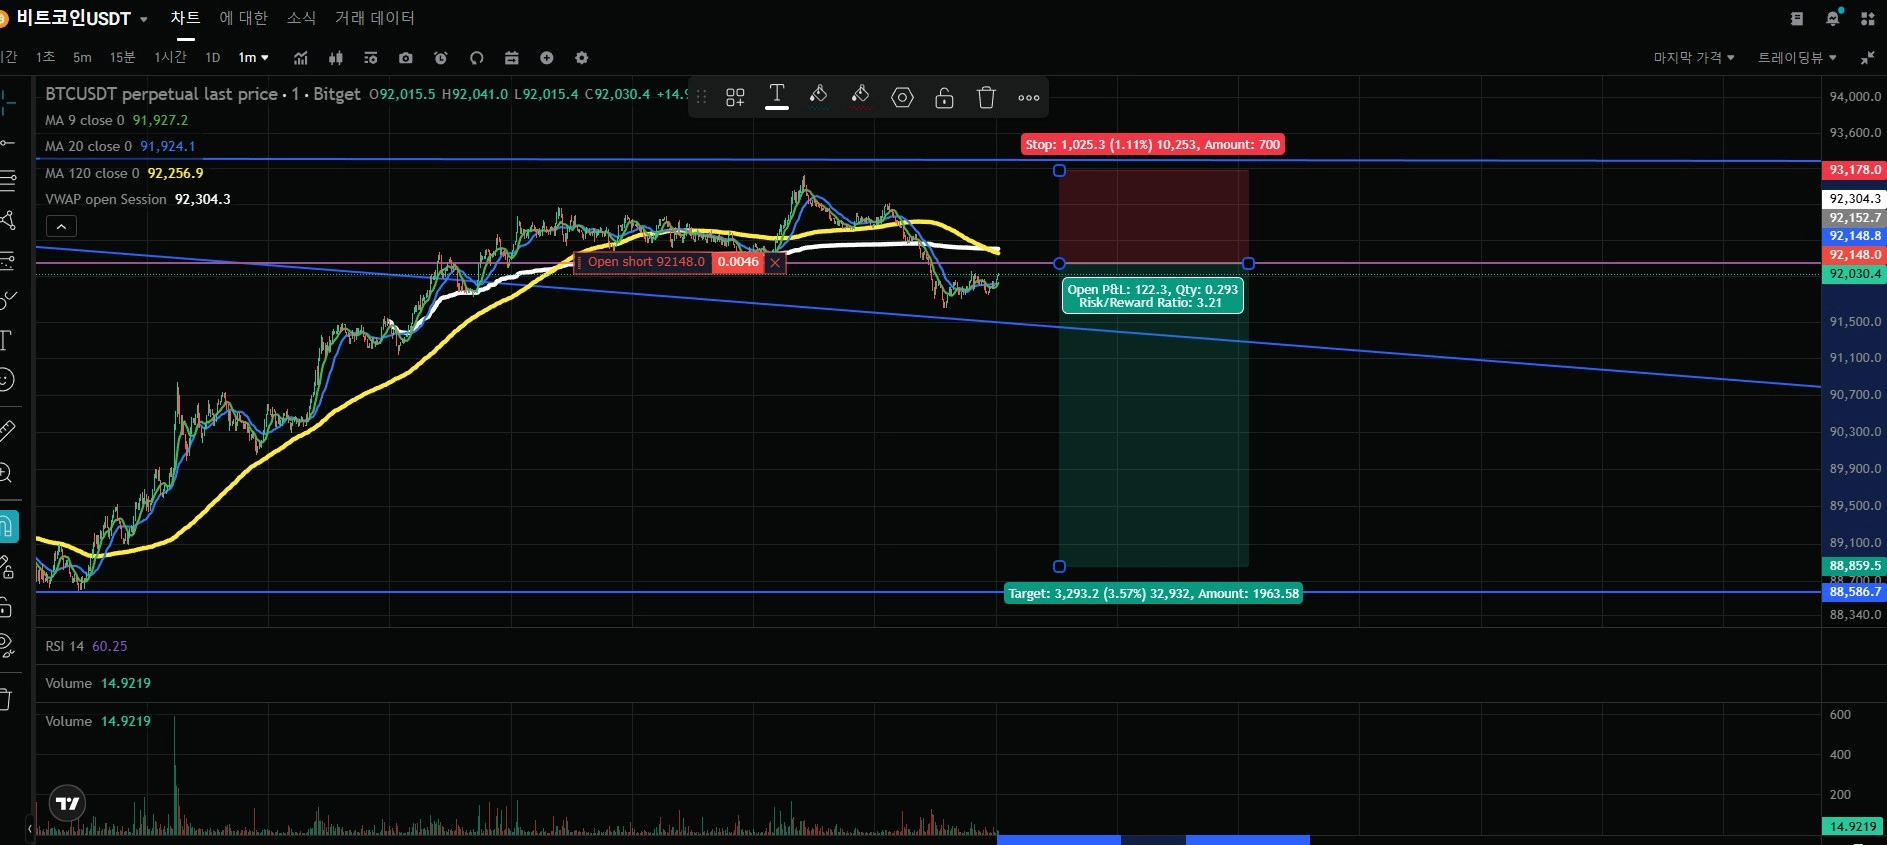Collapse the chart from fullscreen
This screenshot has height=845, width=1887.
coord(1867,58)
